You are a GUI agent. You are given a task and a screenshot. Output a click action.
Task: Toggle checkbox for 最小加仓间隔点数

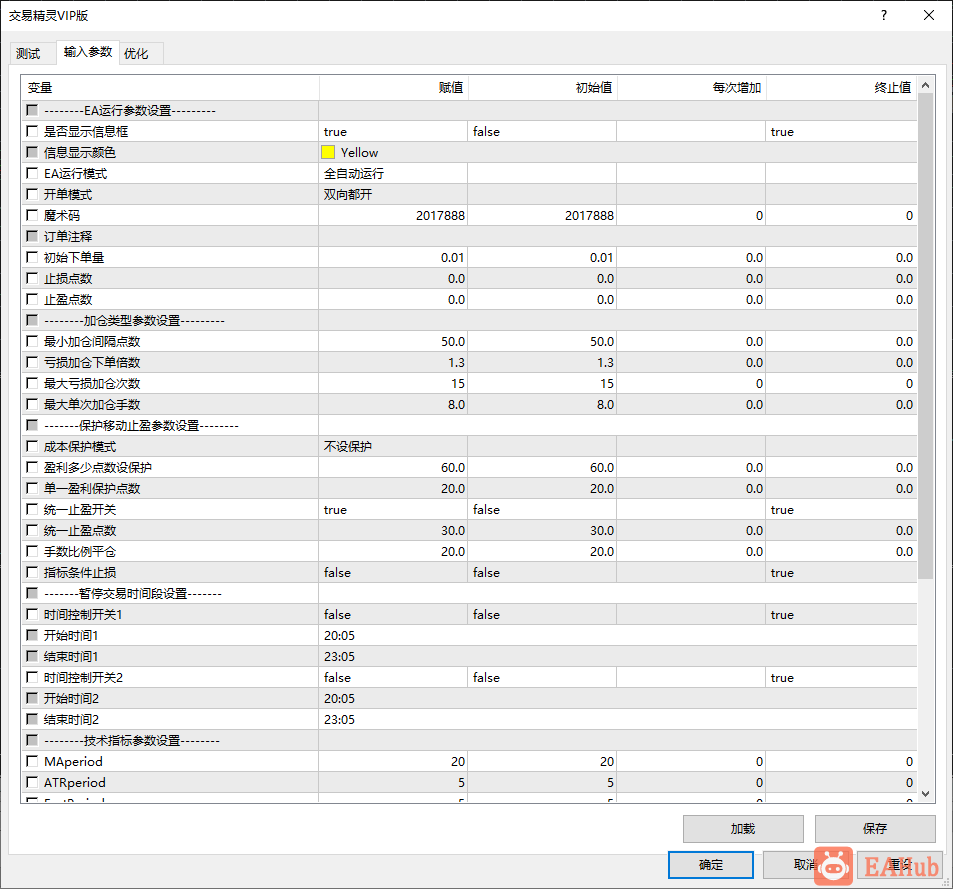(32, 341)
